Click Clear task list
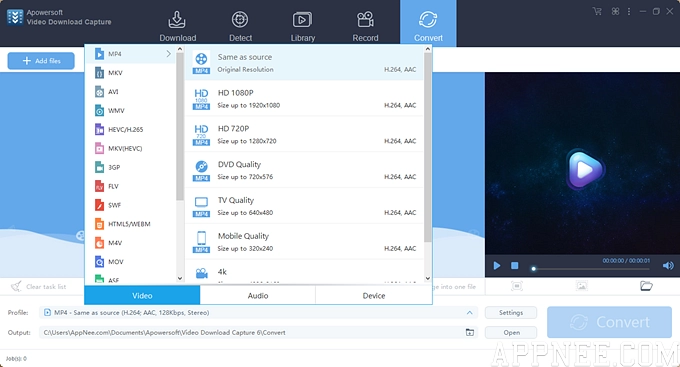Viewport: 680px width, 367px height. tap(39, 286)
